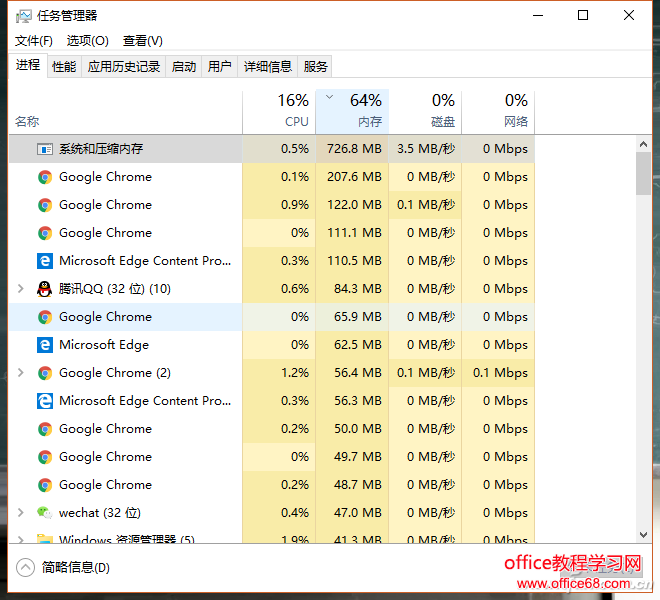Click the process list scroll-up arrow
The width and height of the screenshot is (660, 600).
click(643, 144)
